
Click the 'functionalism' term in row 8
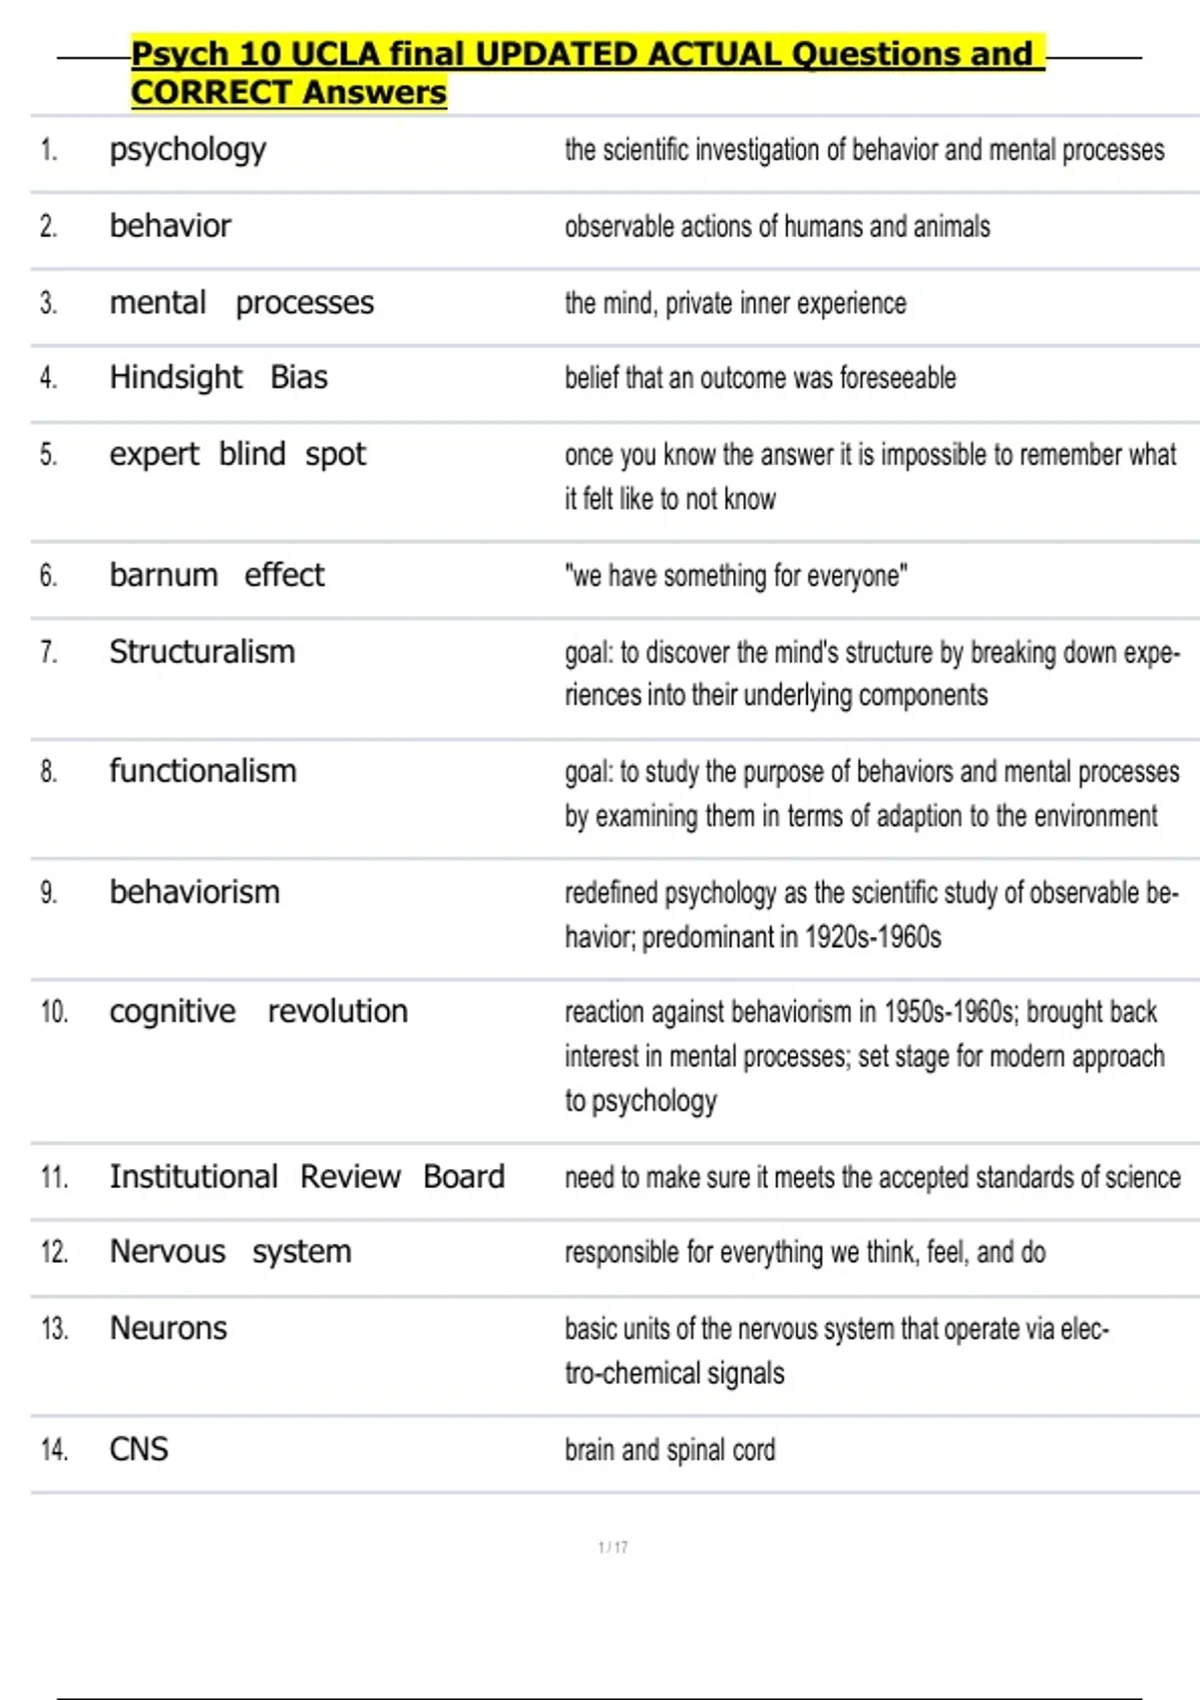coord(203,771)
